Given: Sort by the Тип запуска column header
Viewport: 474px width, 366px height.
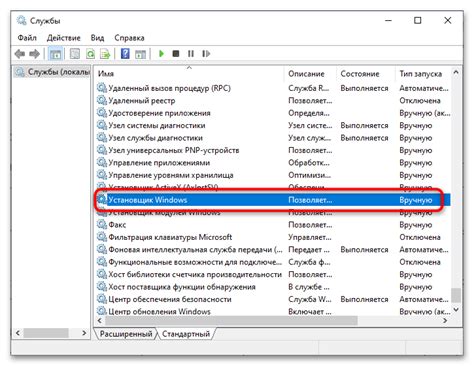Looking at the screenshot, I should pos(423,74).
